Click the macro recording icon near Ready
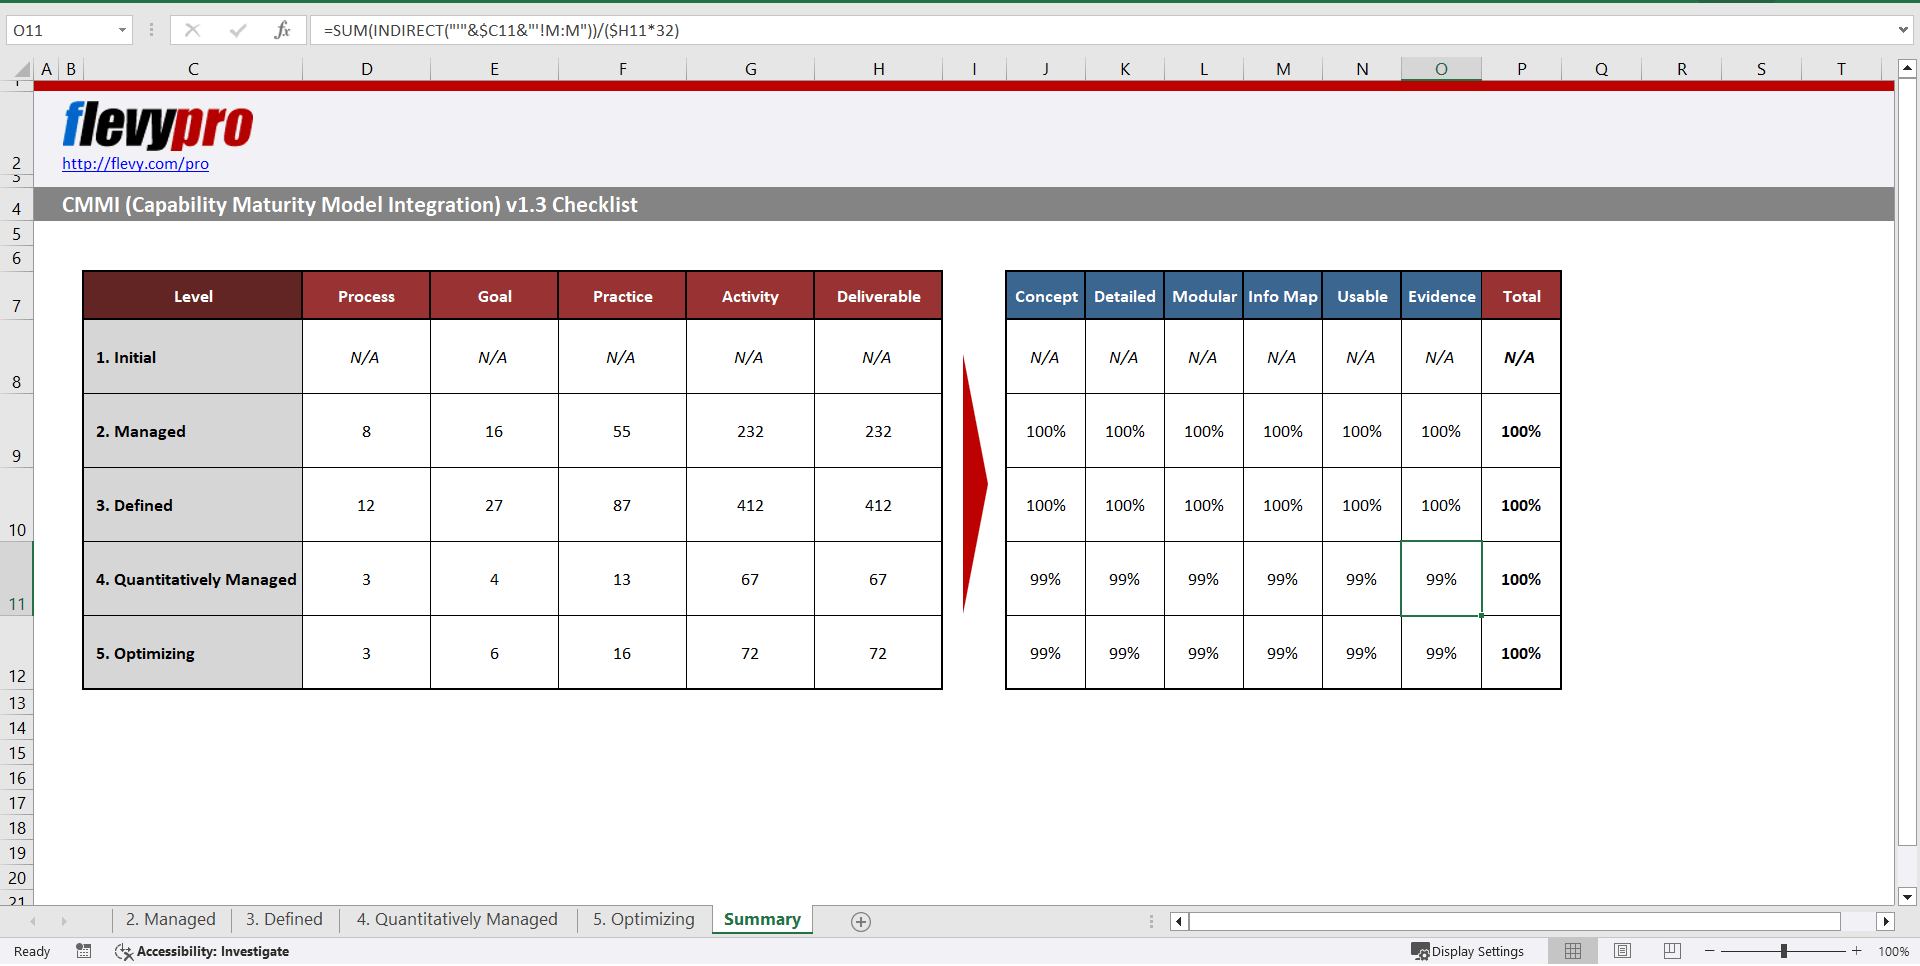Image resolution: width=1920 pixels, height=966 pixels. pyautogui.click(x=84, y=951)
